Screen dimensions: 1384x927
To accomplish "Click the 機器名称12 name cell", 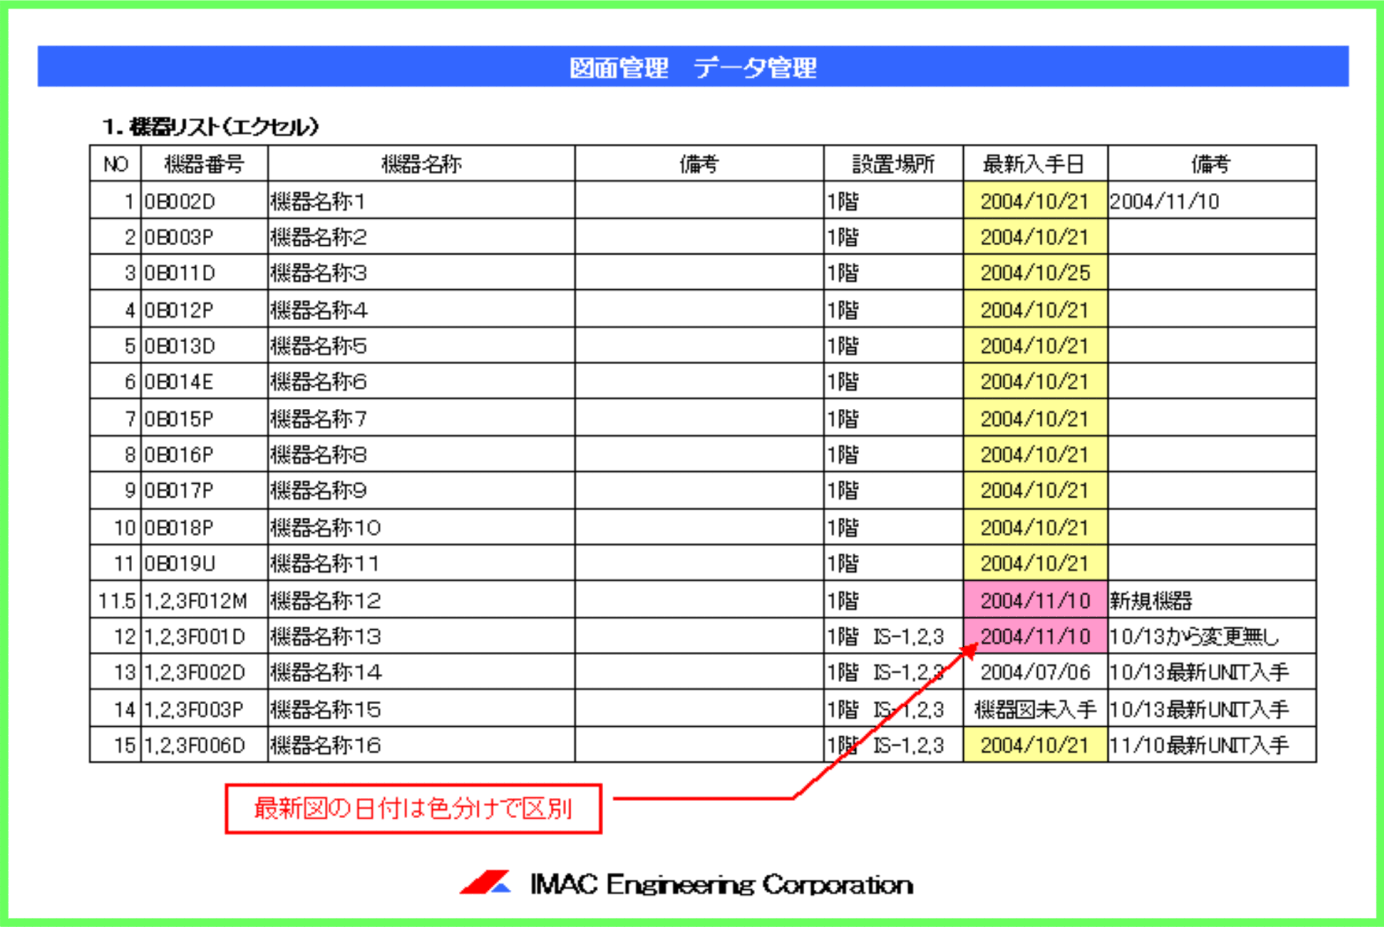I will 421,600.
